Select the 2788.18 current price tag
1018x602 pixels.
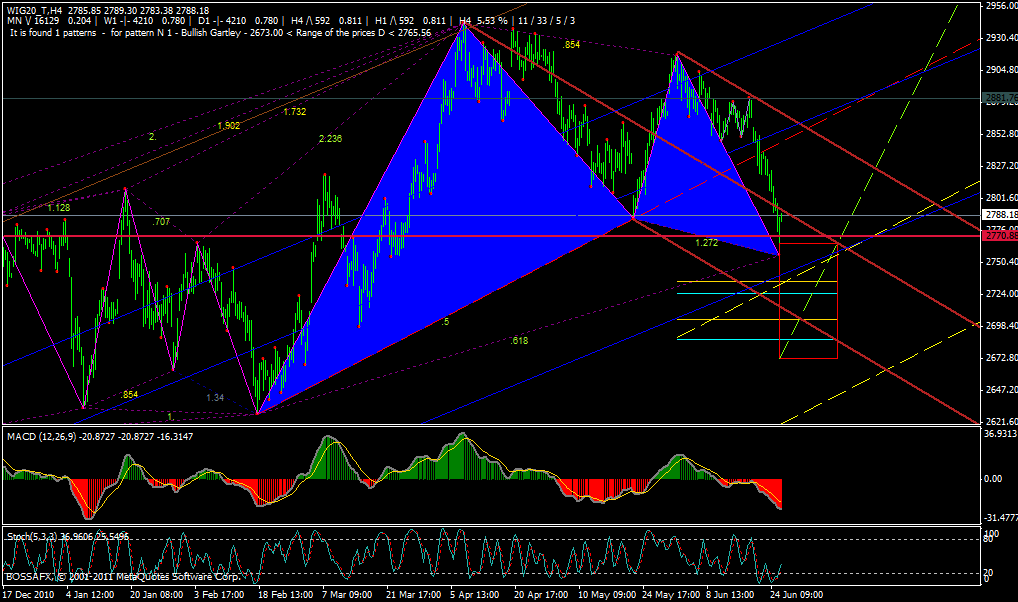coord(999,214)
